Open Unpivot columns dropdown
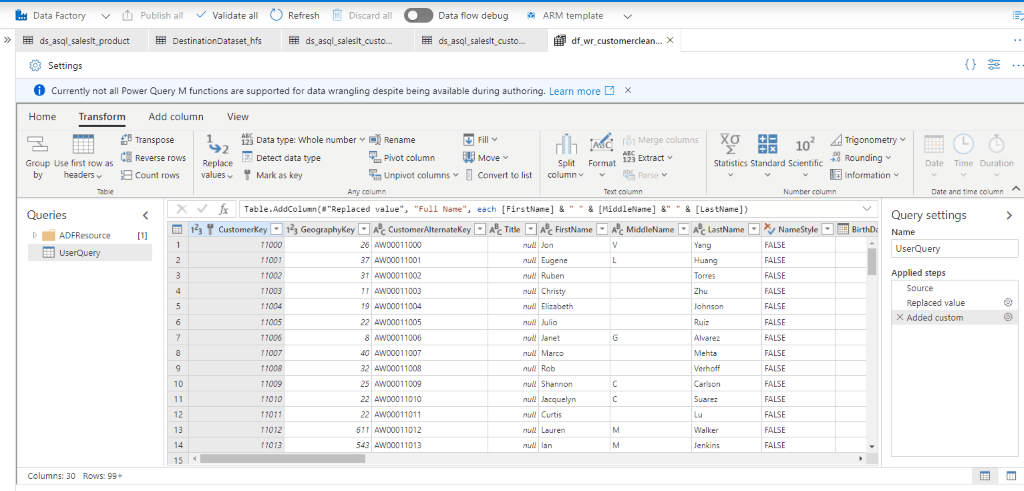Viewport: 1024px width, 491px height. (x=413, y=175)
